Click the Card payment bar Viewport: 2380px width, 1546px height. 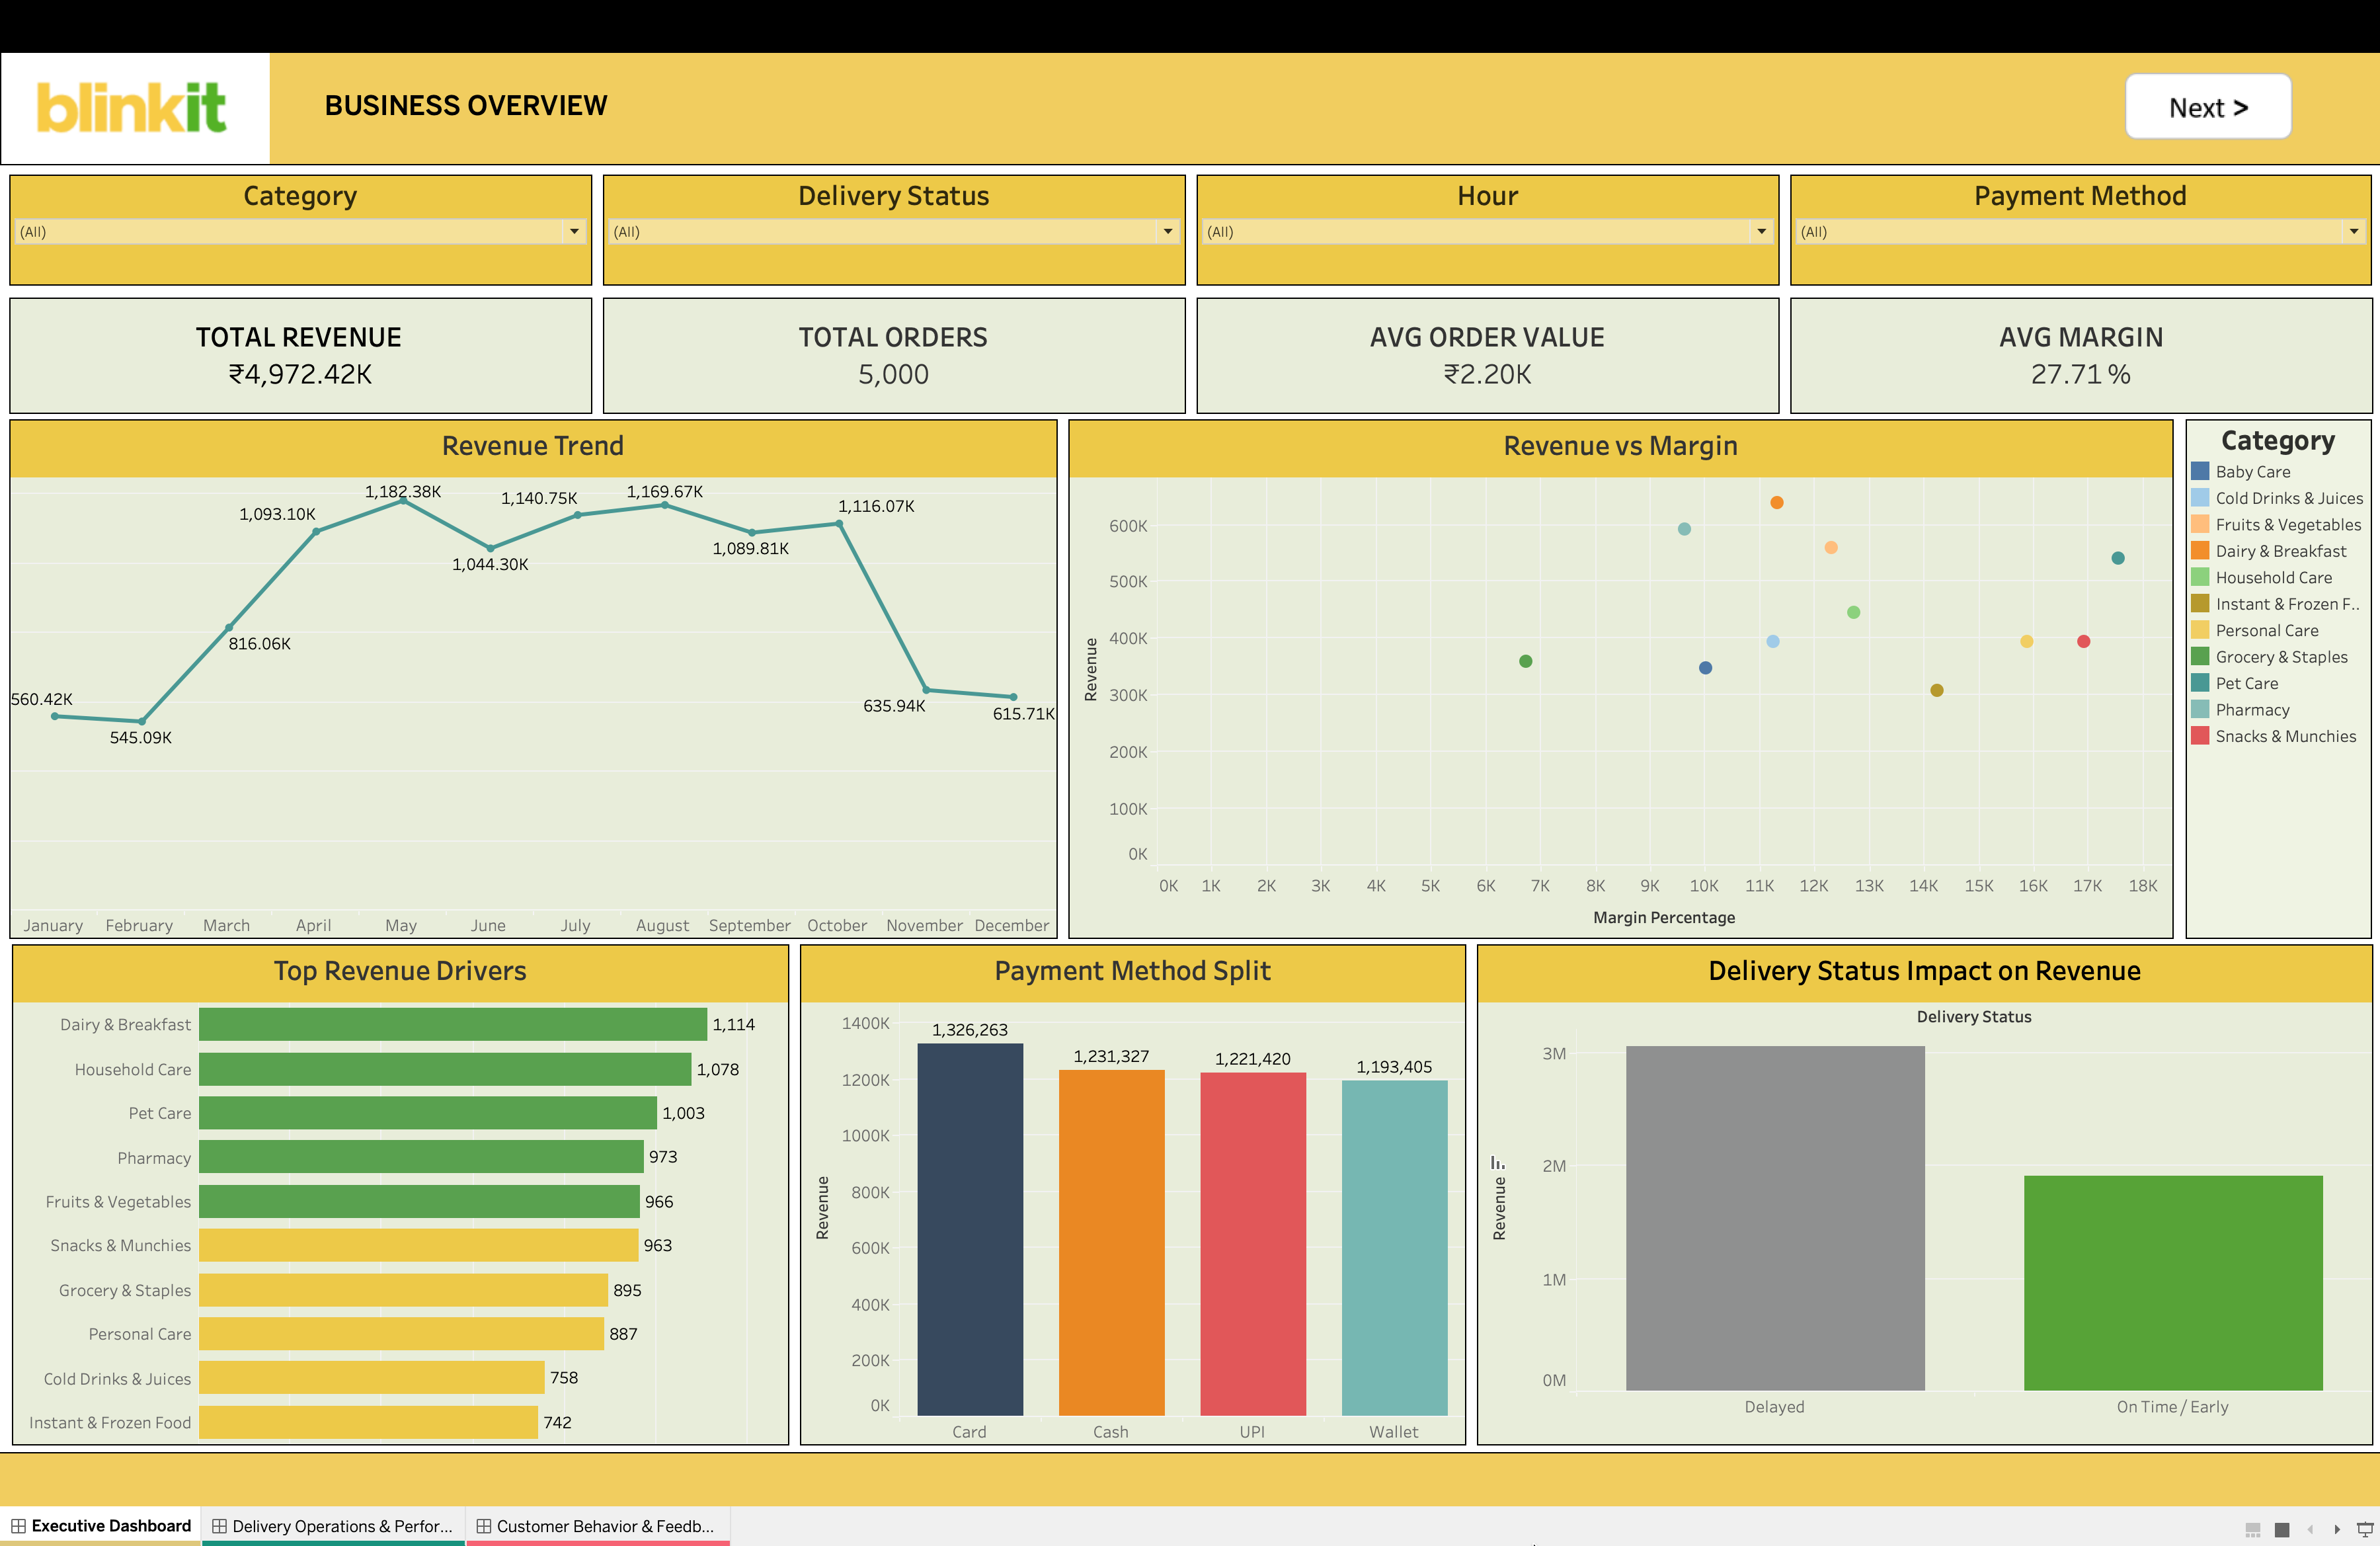click(x=970, y=1229)
